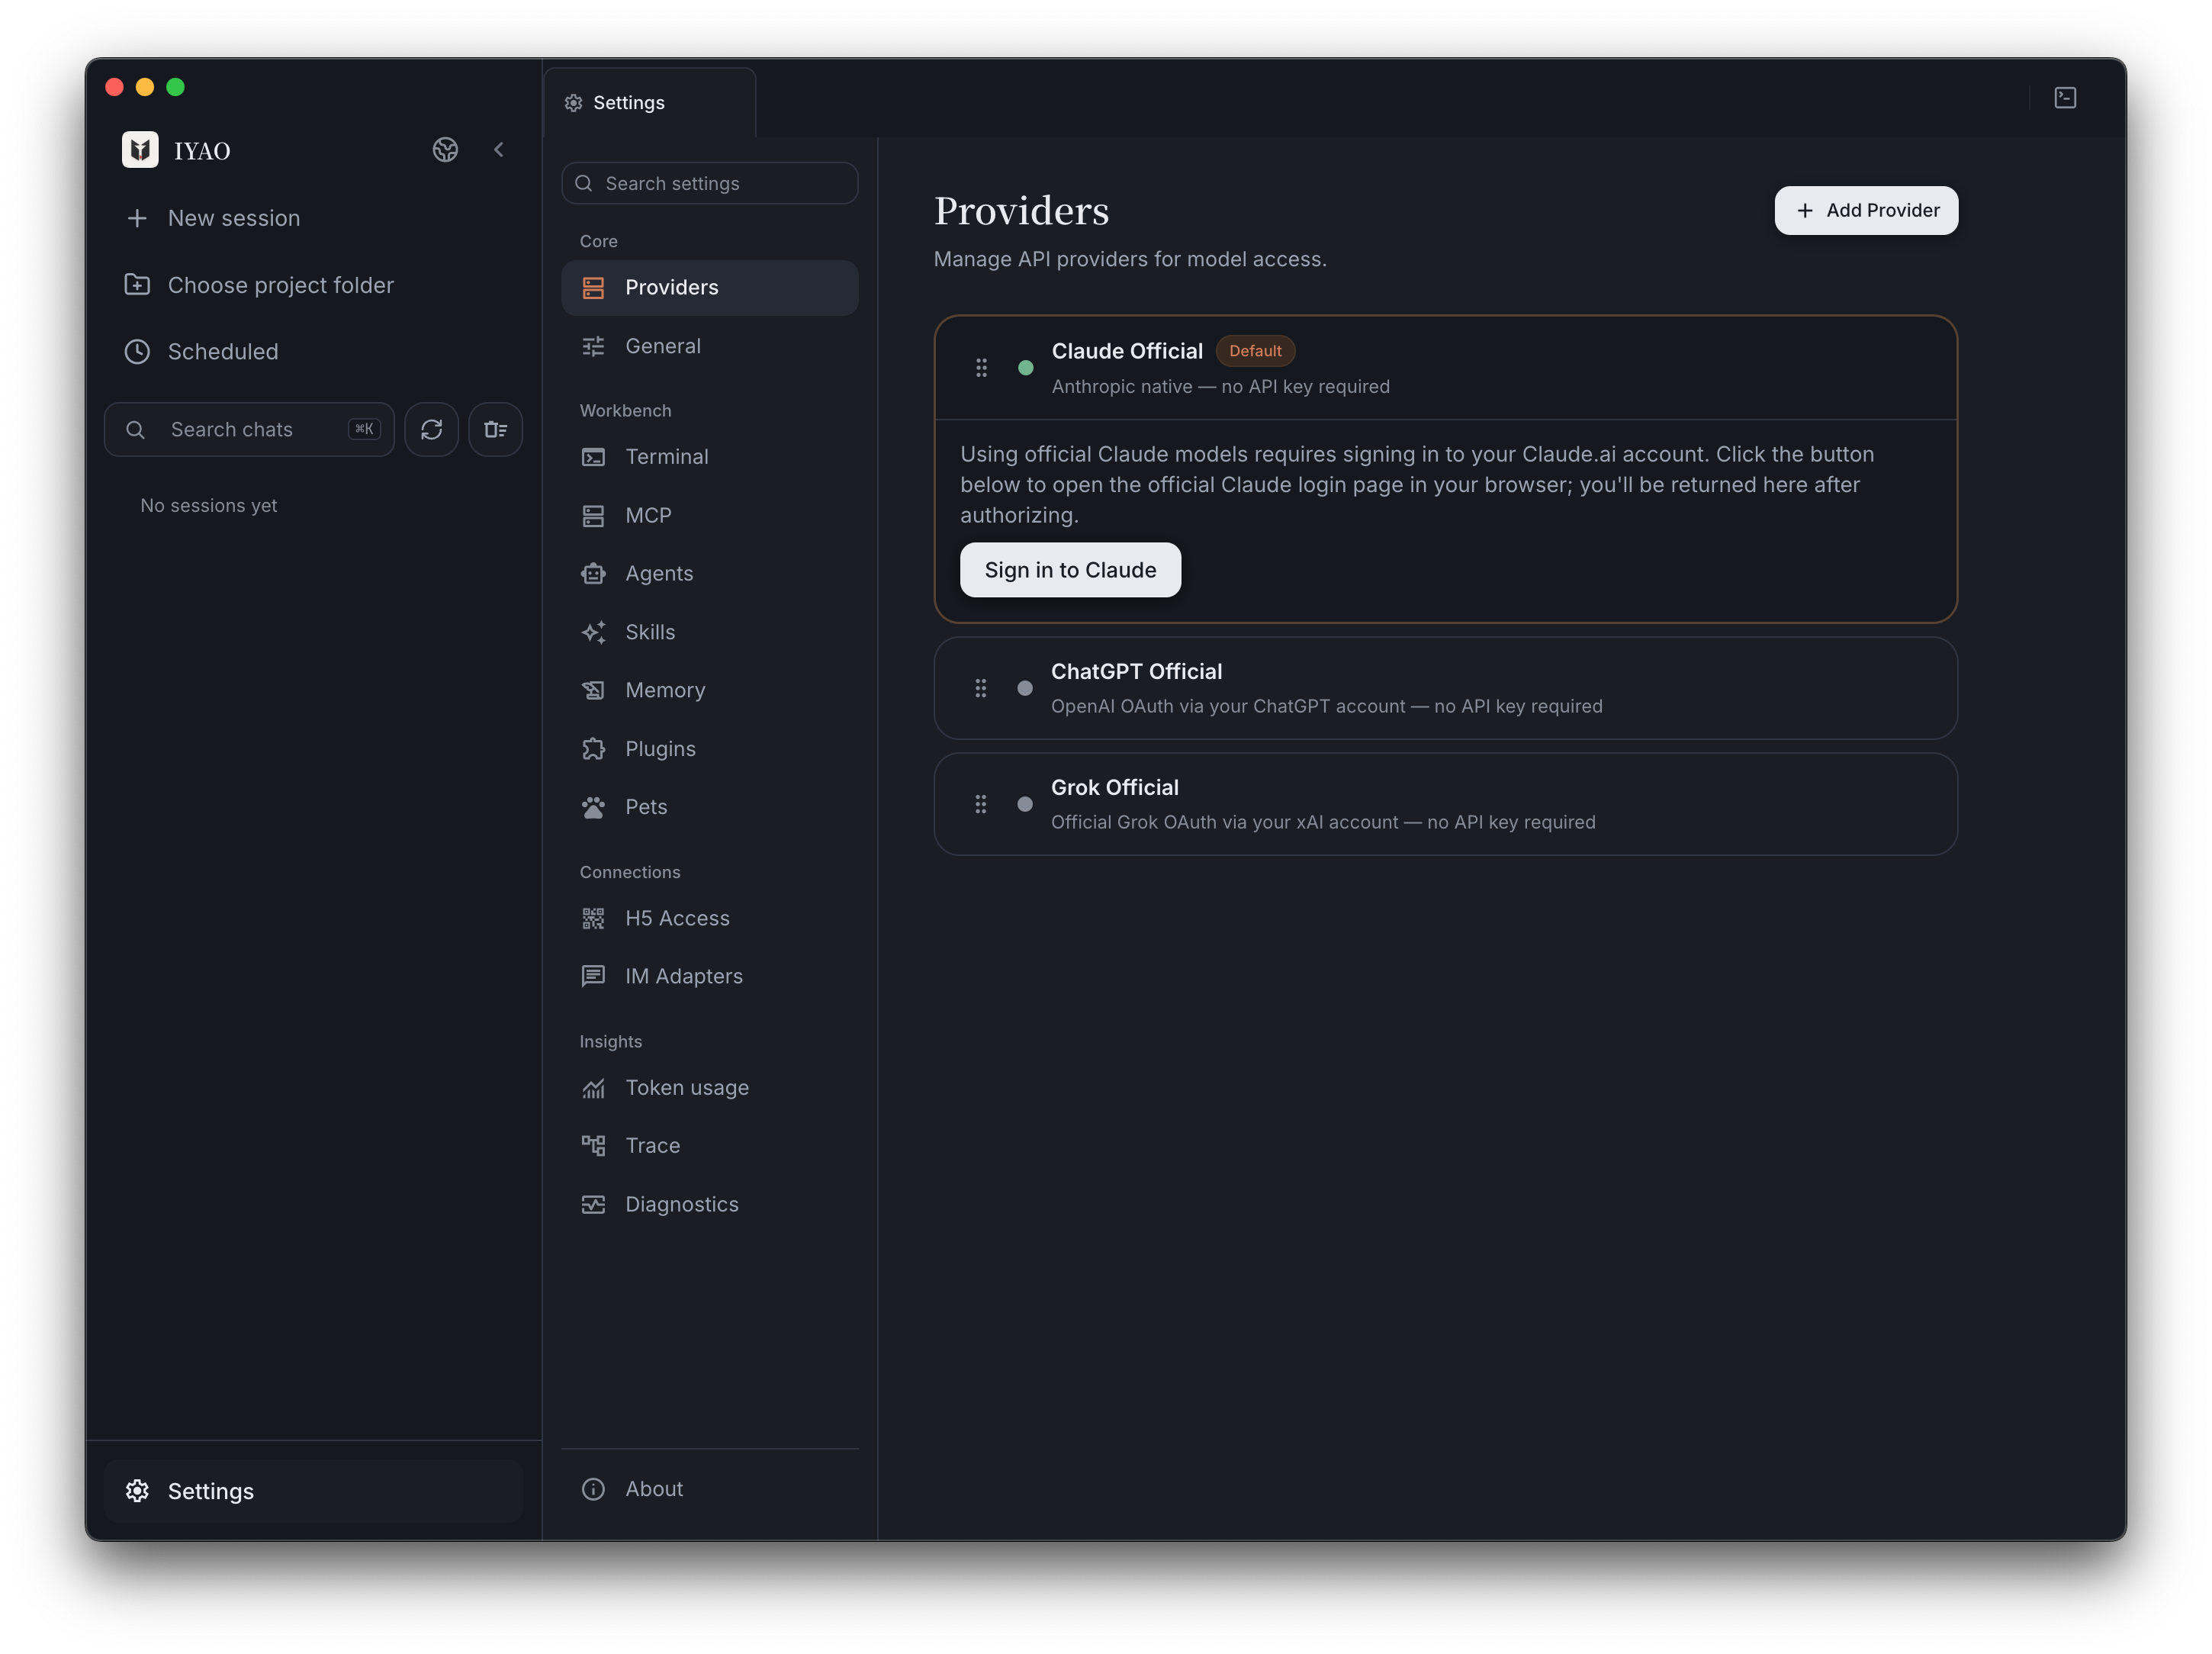The image size is (2212, 1654).
Task: Toggle the terminal panel icon at top right
Action: 2065,98
